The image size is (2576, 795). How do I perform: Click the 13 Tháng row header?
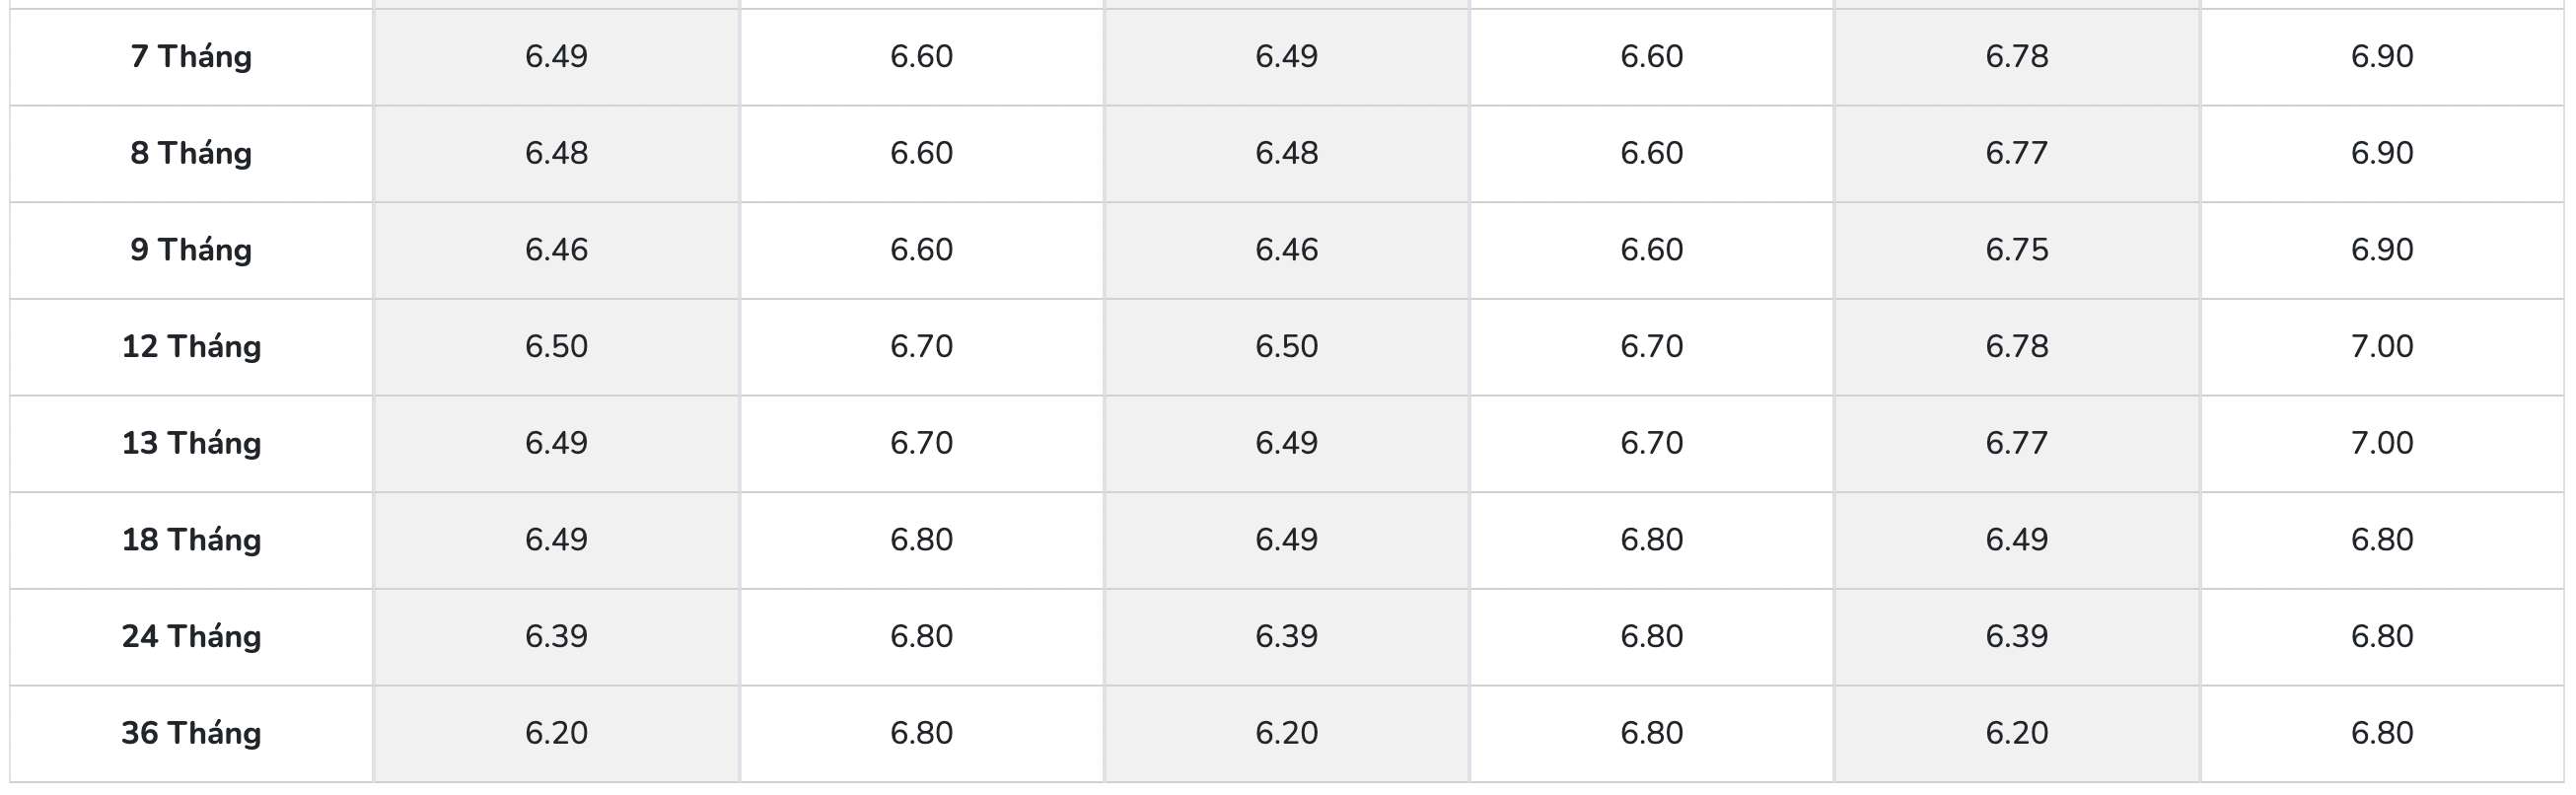(x=191, y=443)
